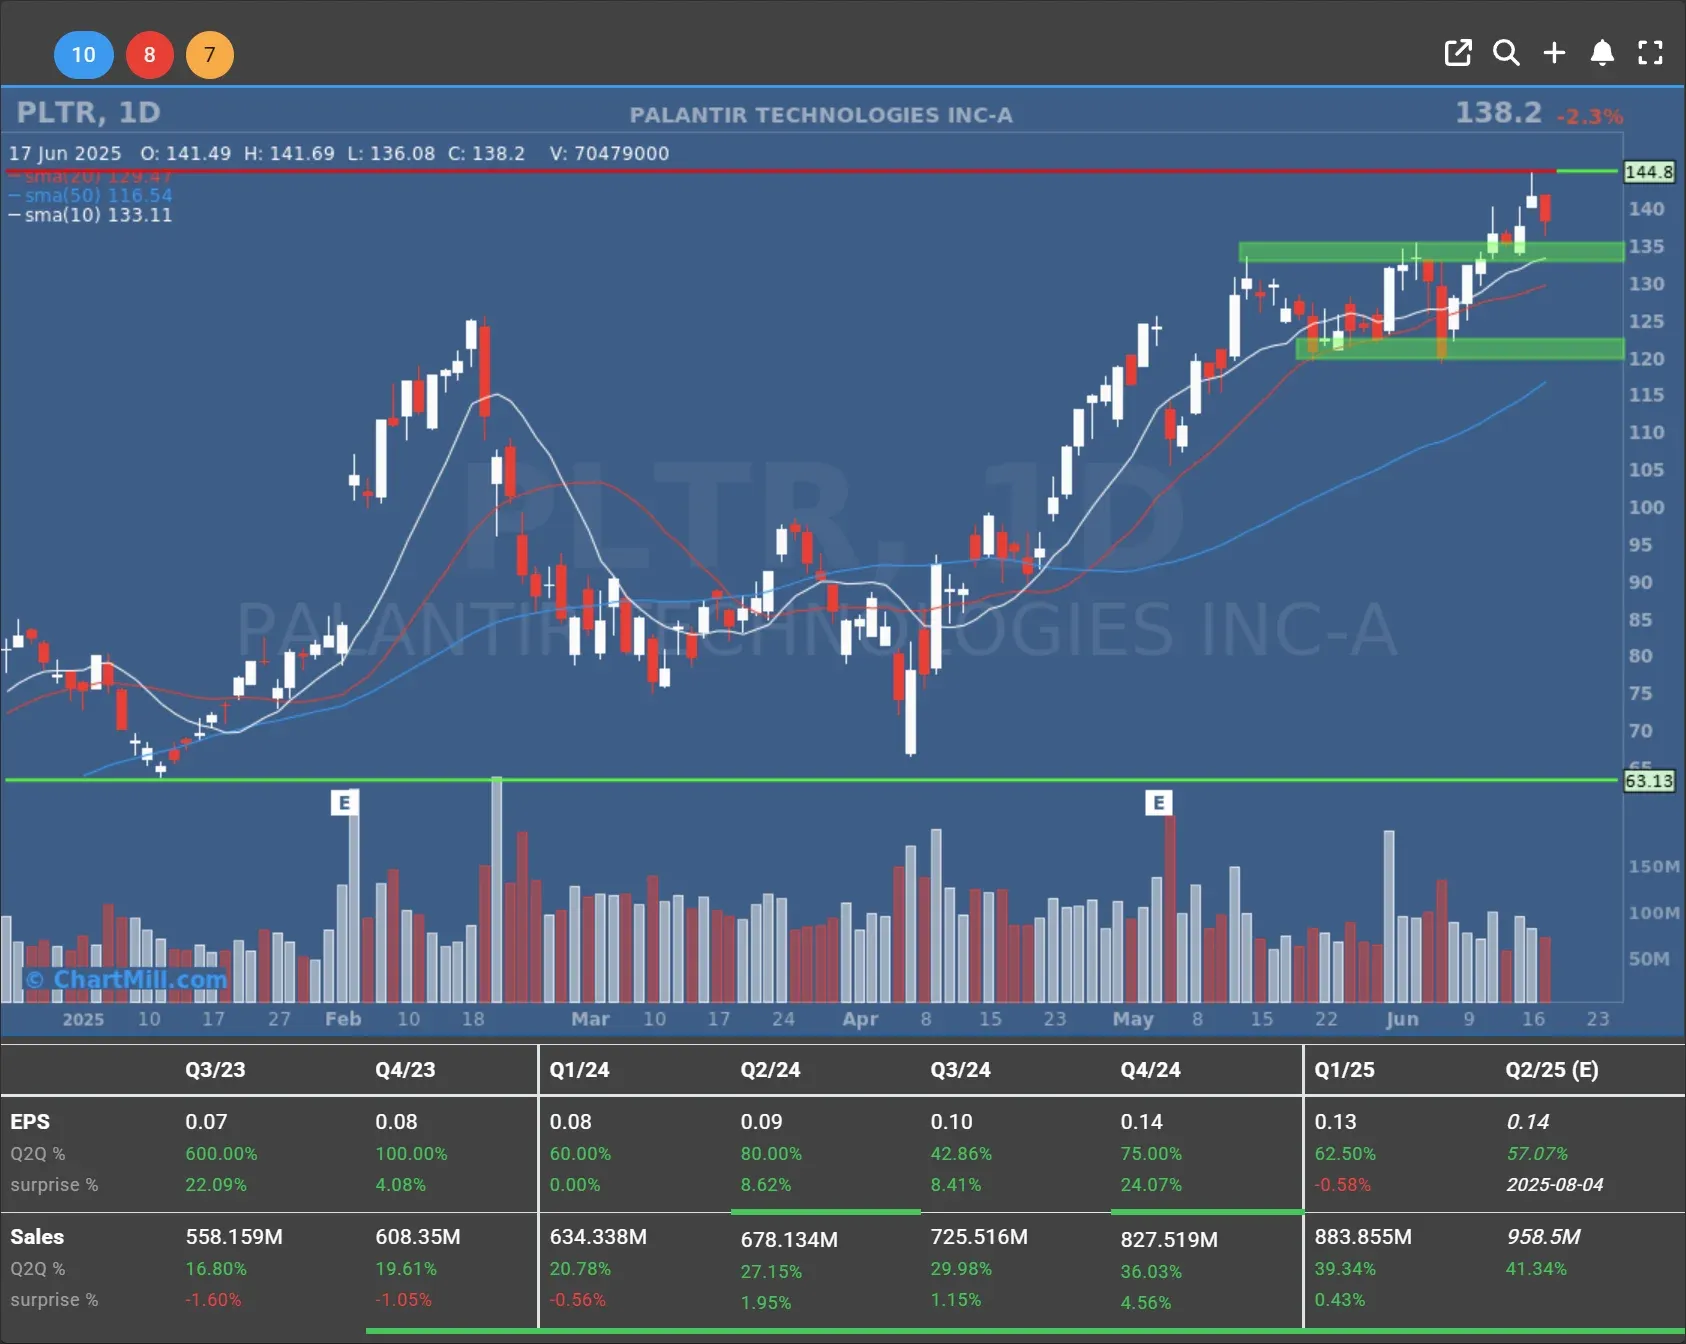Image resolution: width=1686 pixels, height=1344 pixels.
Task: Click Sales value 634.338M
Action: pos(598,1237)
